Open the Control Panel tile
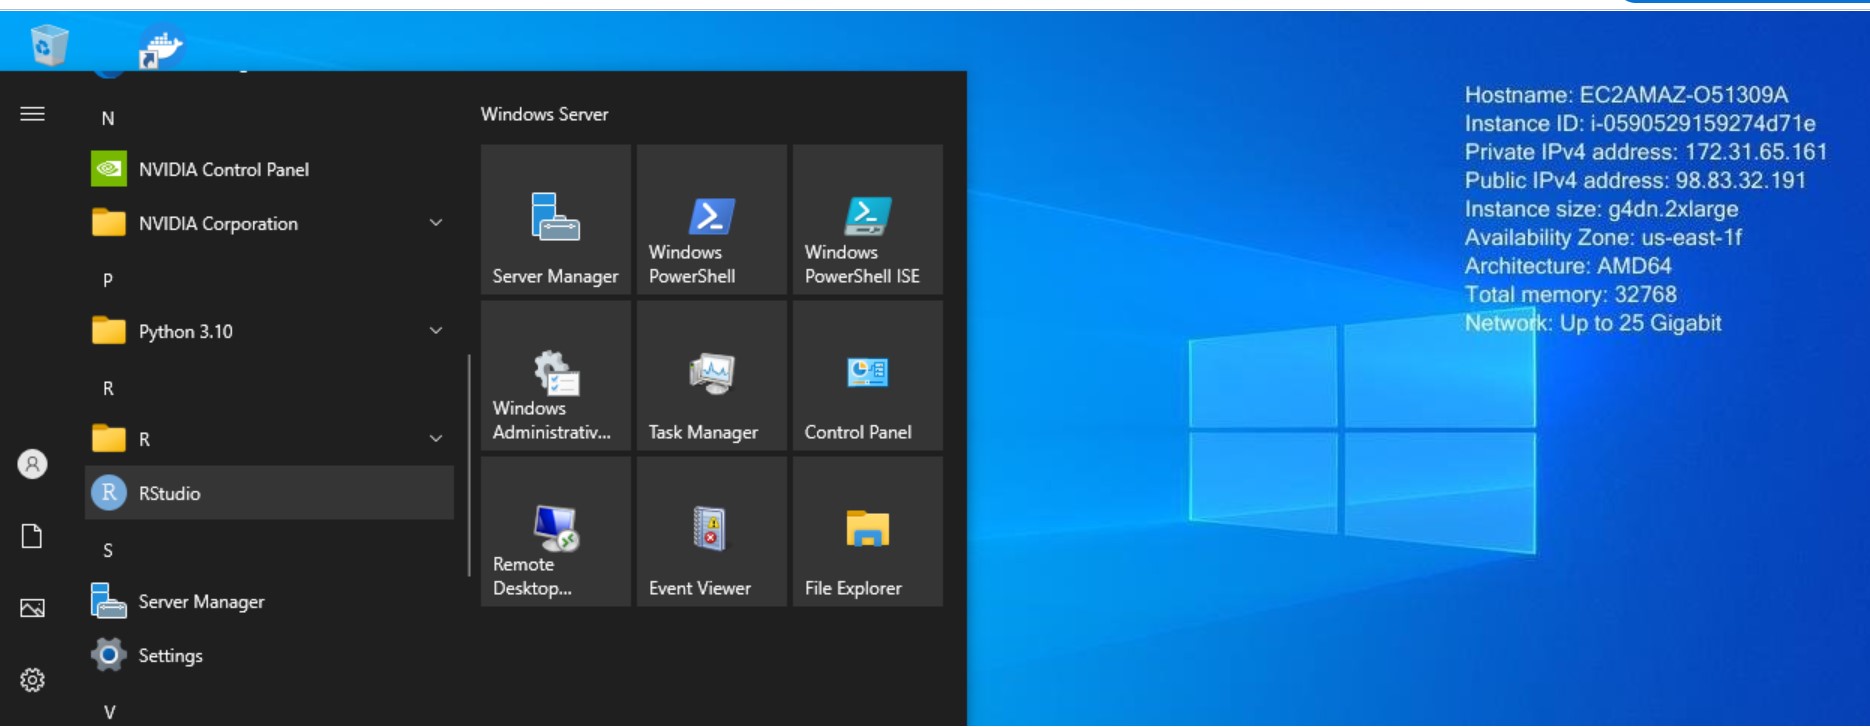The image size is (1870, 727). 868,376
